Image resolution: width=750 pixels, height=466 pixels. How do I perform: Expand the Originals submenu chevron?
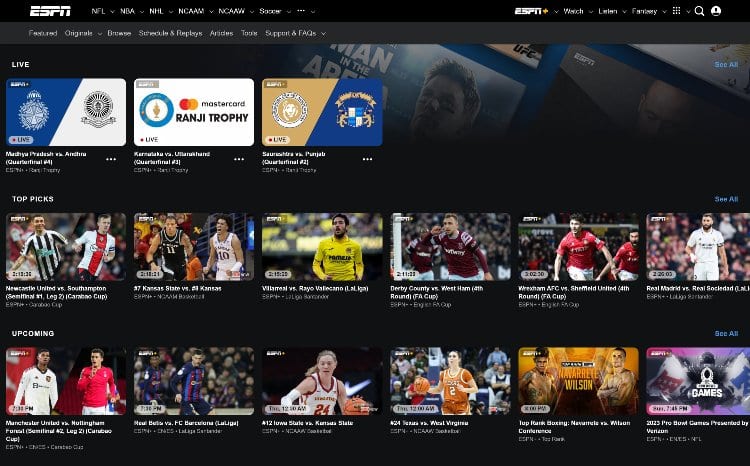(x=99, y=34)
